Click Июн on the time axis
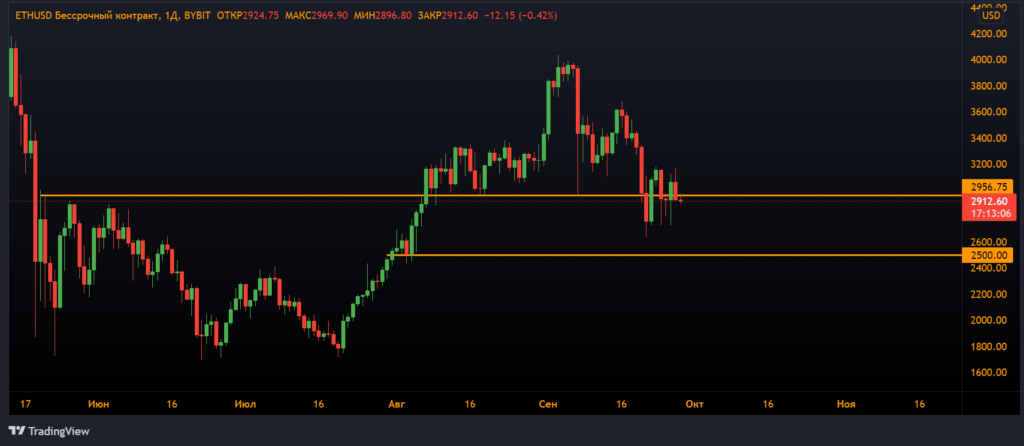The width and height of the screenshot is (1024, 446). (99, 404)
